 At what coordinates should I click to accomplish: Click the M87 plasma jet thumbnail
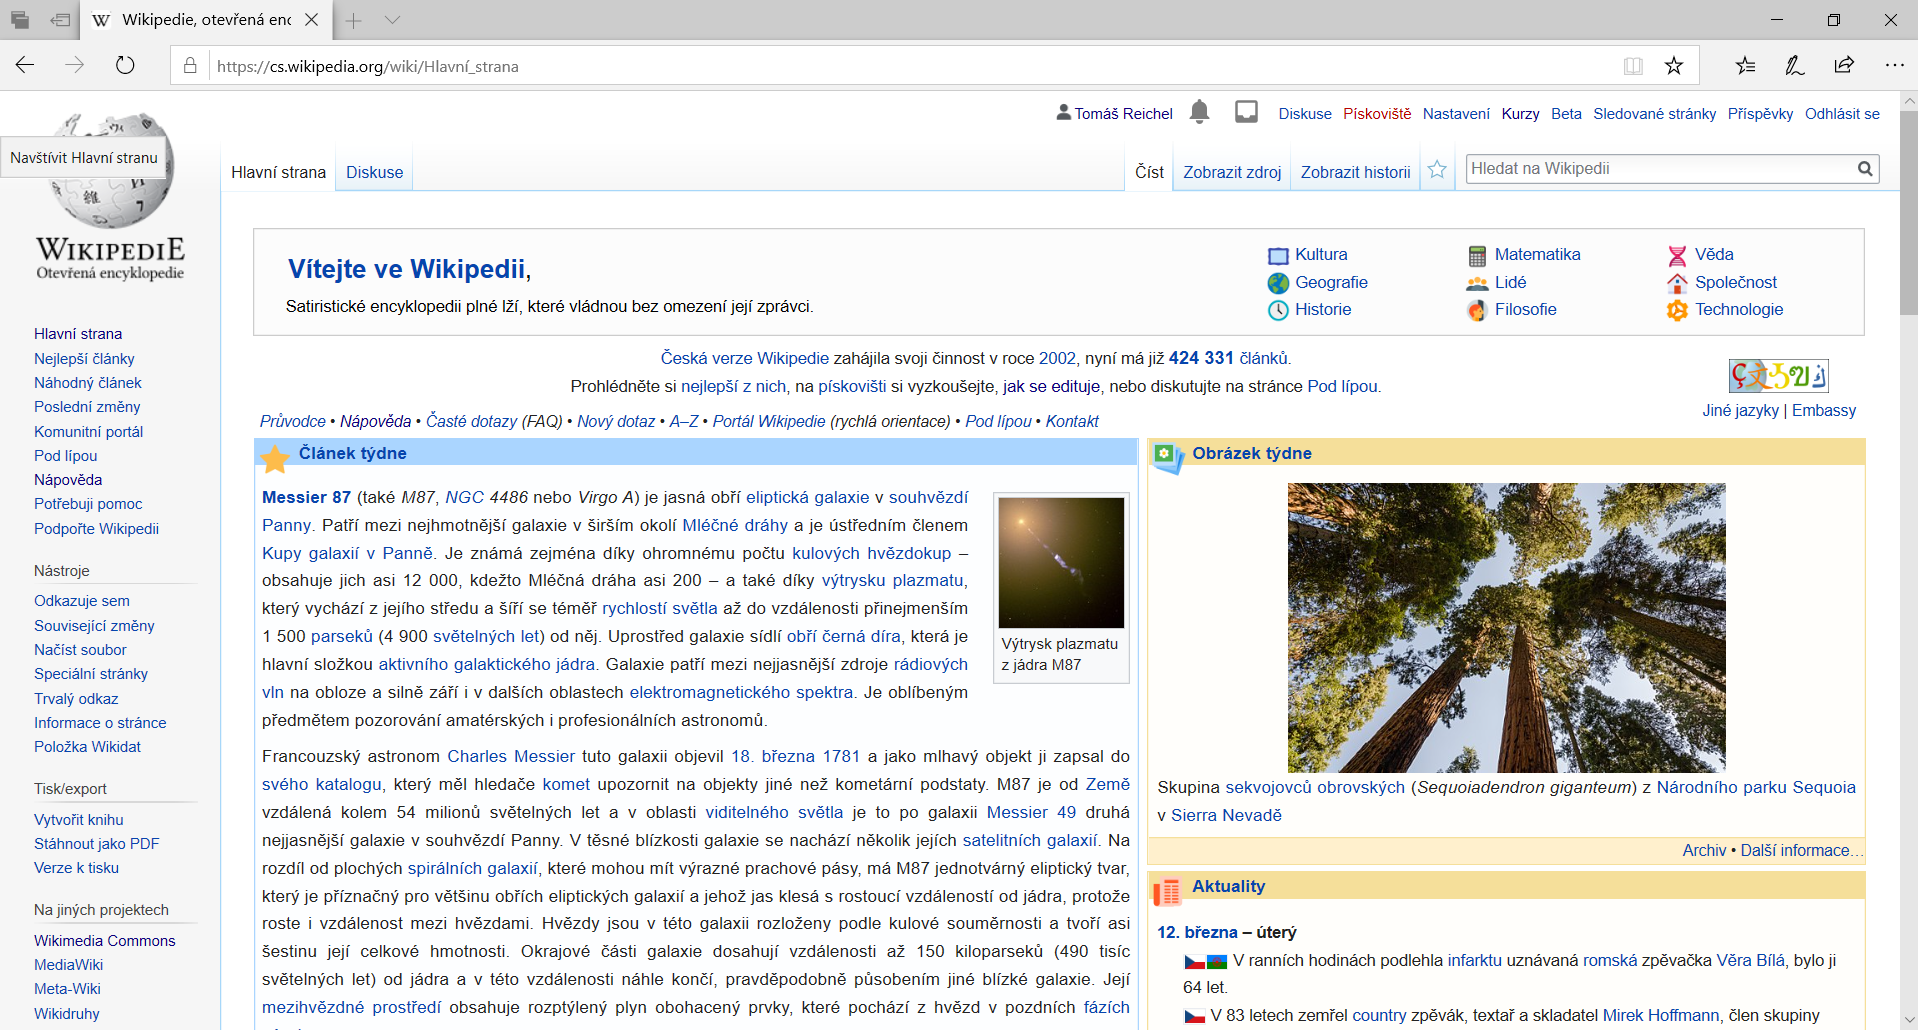coord(1061,563)
